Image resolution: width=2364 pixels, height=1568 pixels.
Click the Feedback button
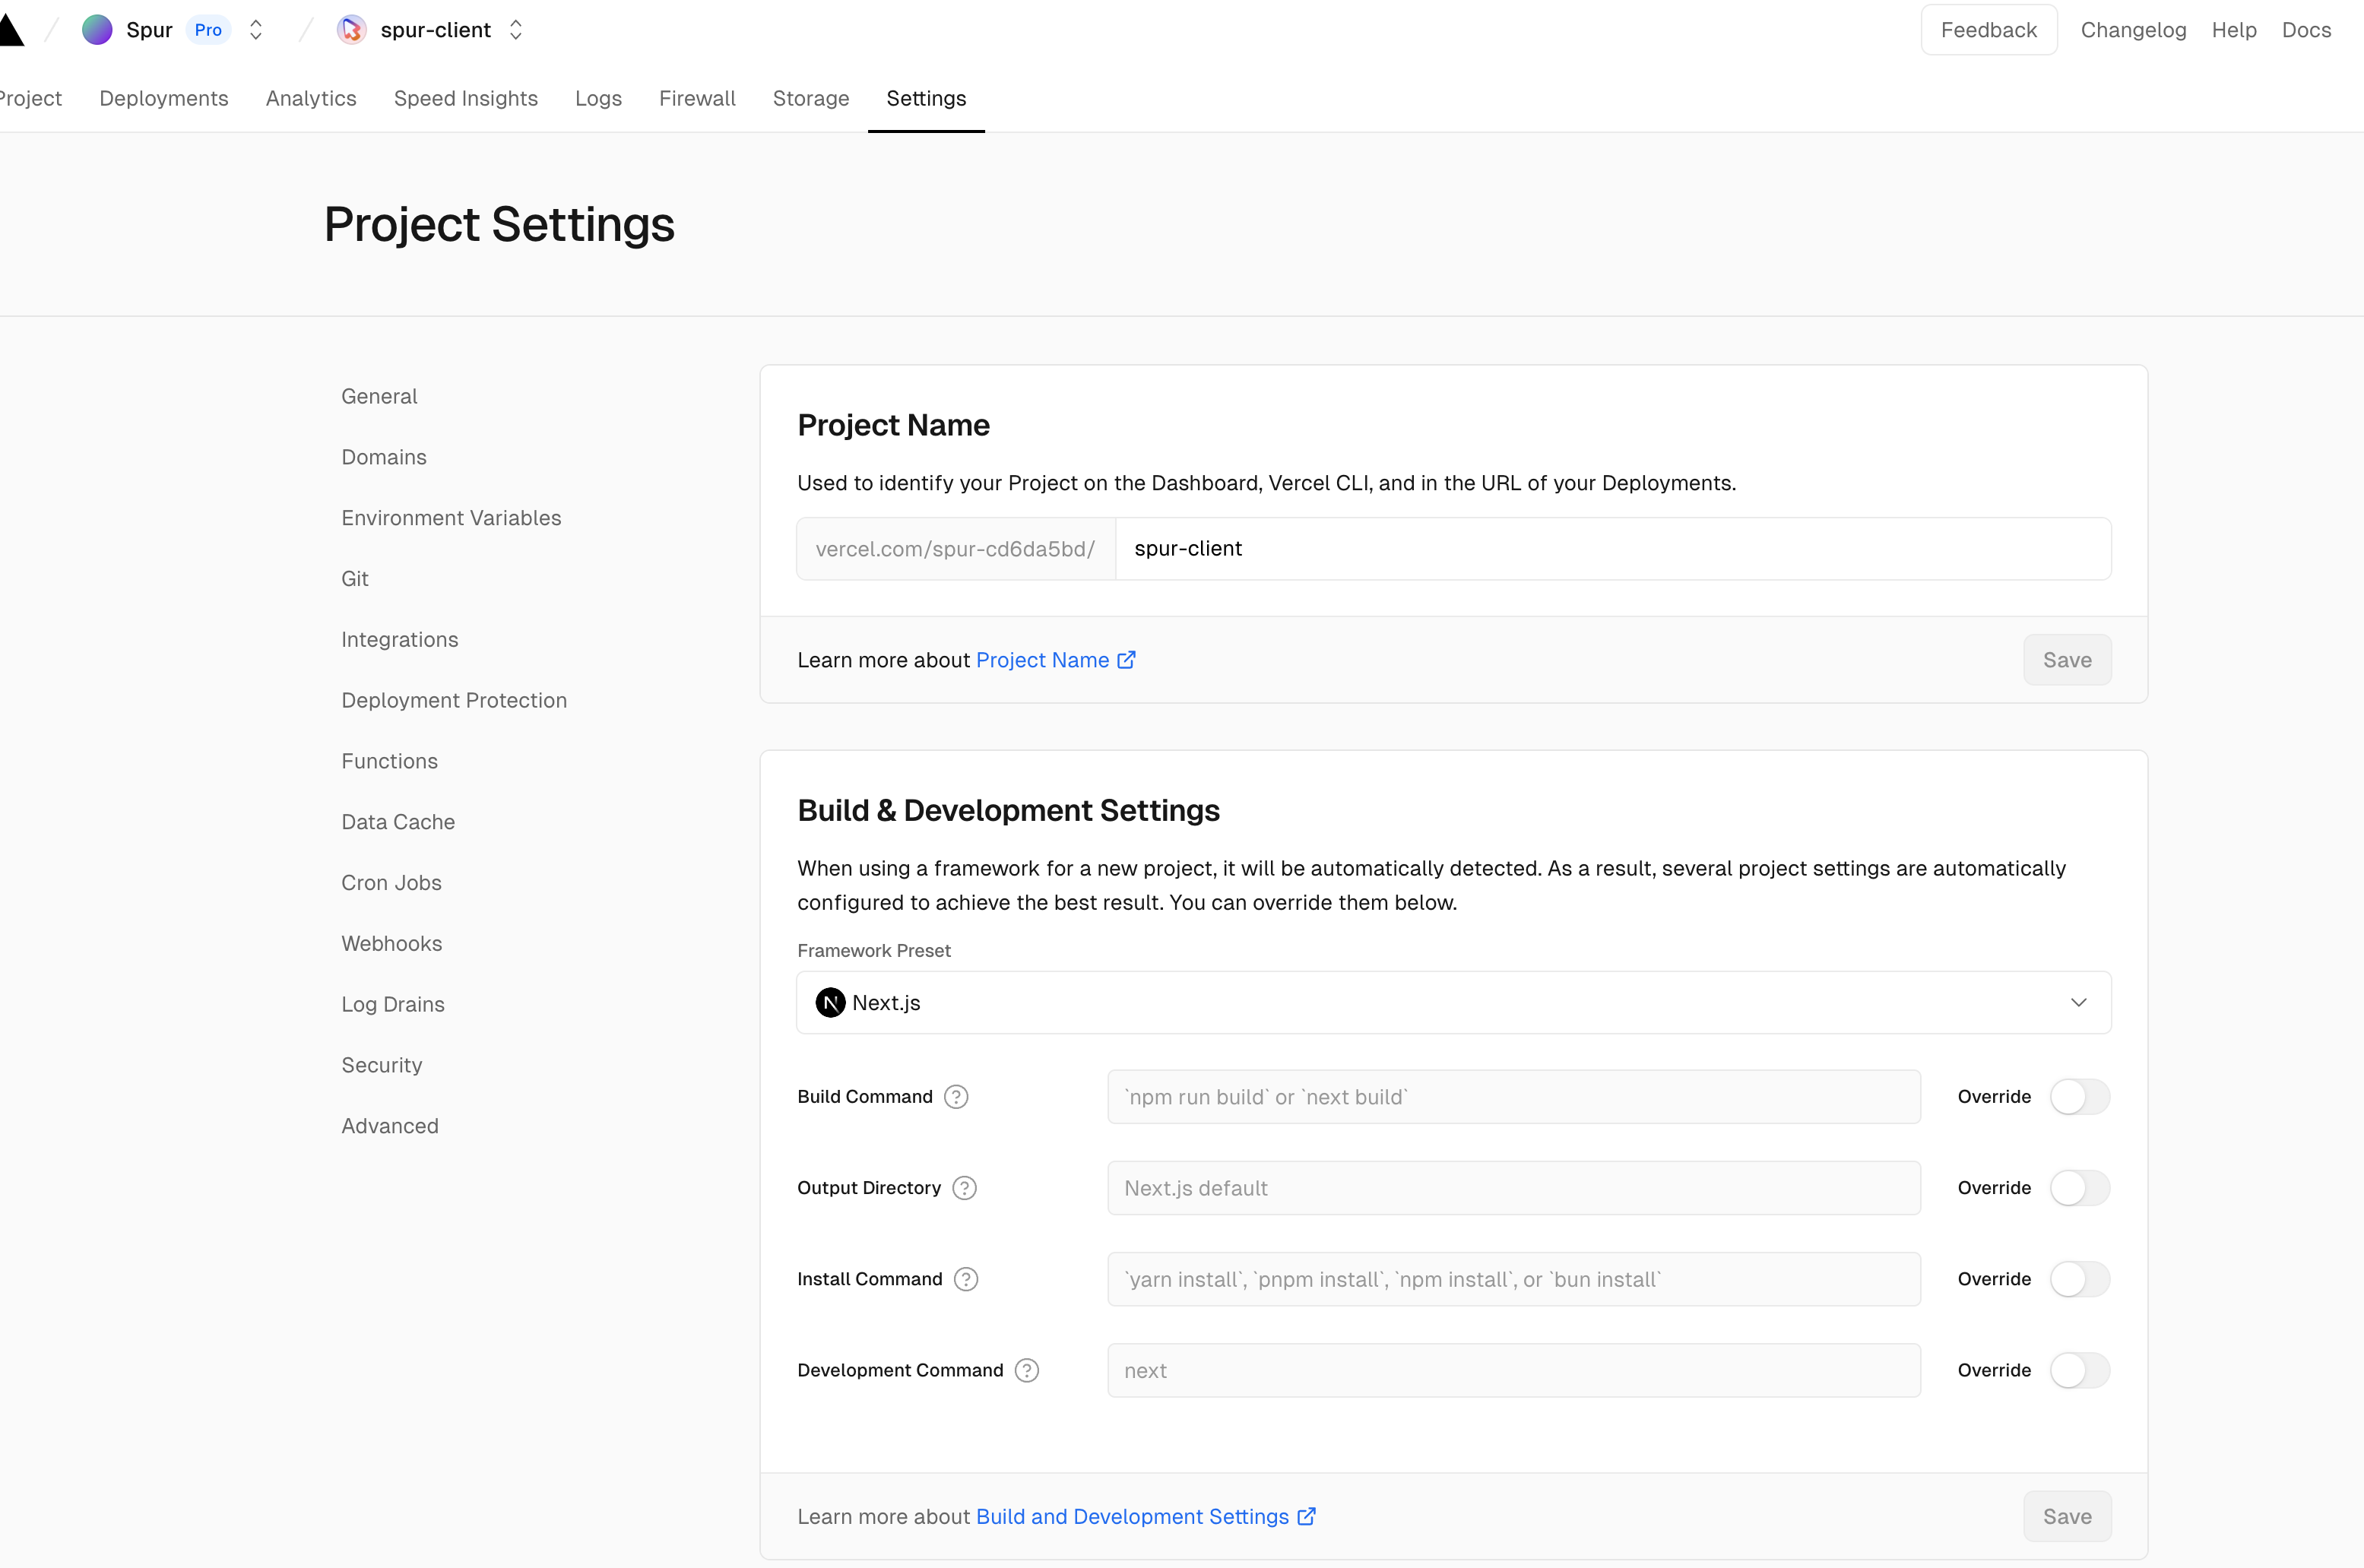point(1988,30)
